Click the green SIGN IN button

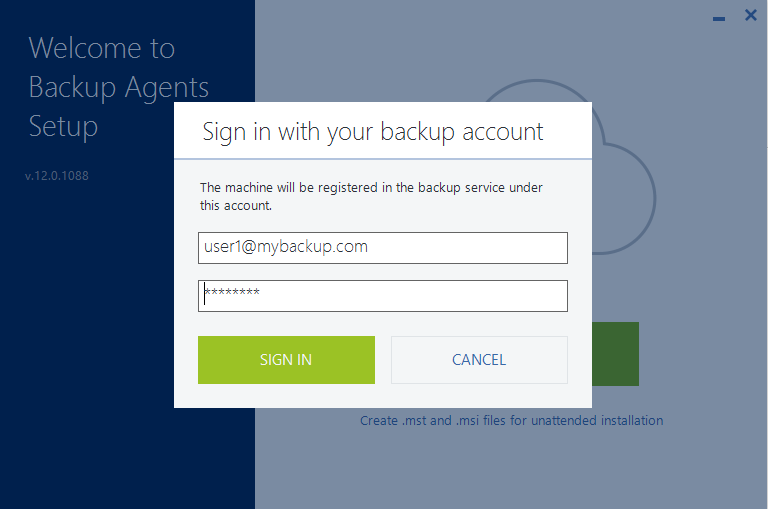point(286,360)
